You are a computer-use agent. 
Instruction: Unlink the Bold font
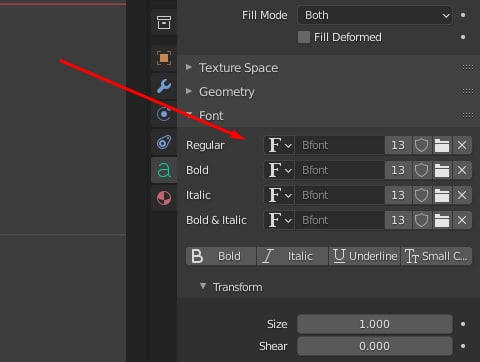[x=462, y=170]
